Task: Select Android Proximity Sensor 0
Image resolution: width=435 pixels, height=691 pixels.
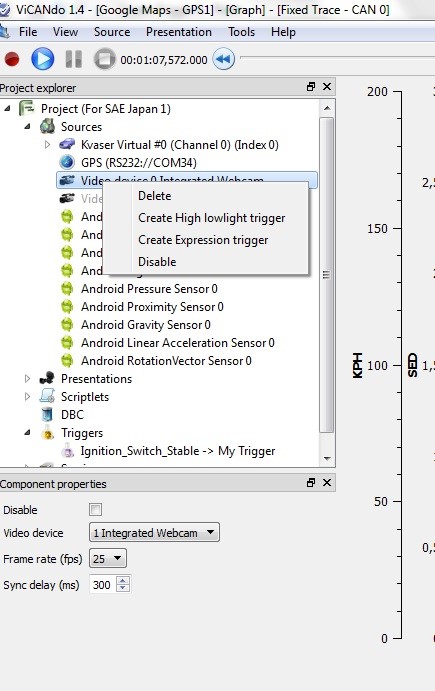Action: click(x=152, y=307)
